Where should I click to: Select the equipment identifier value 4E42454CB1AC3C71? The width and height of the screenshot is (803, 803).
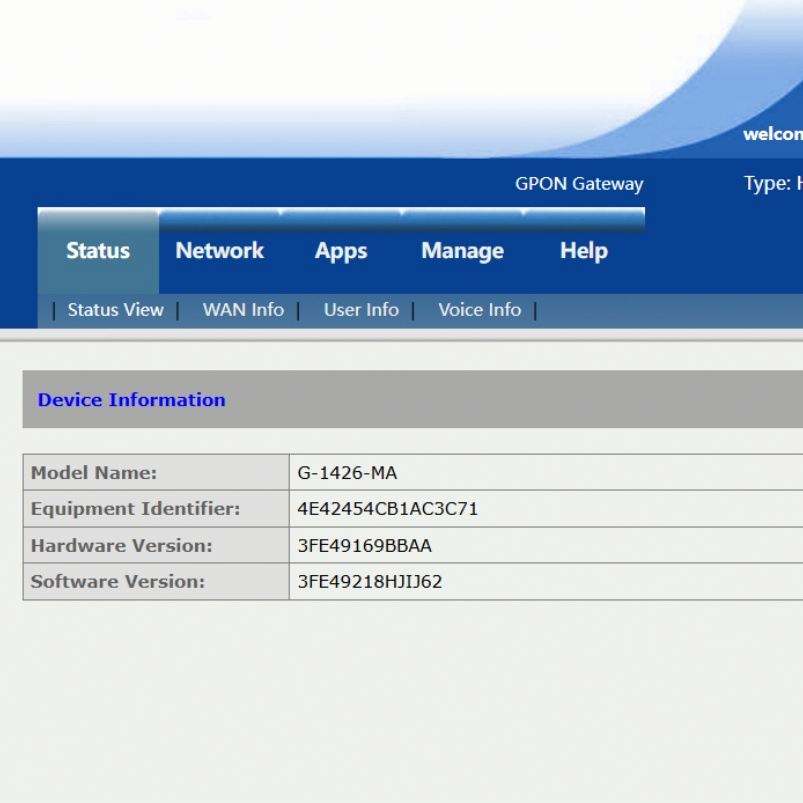(388, 509)
